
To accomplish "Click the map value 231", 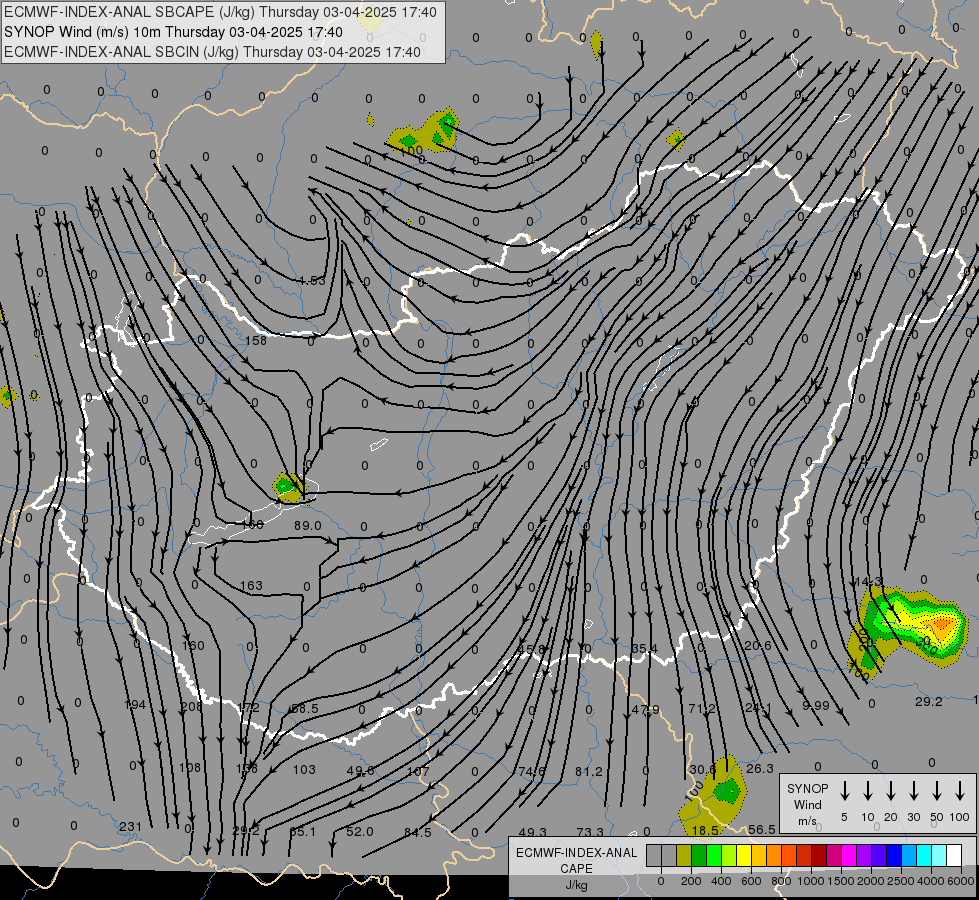I will 130,827.
